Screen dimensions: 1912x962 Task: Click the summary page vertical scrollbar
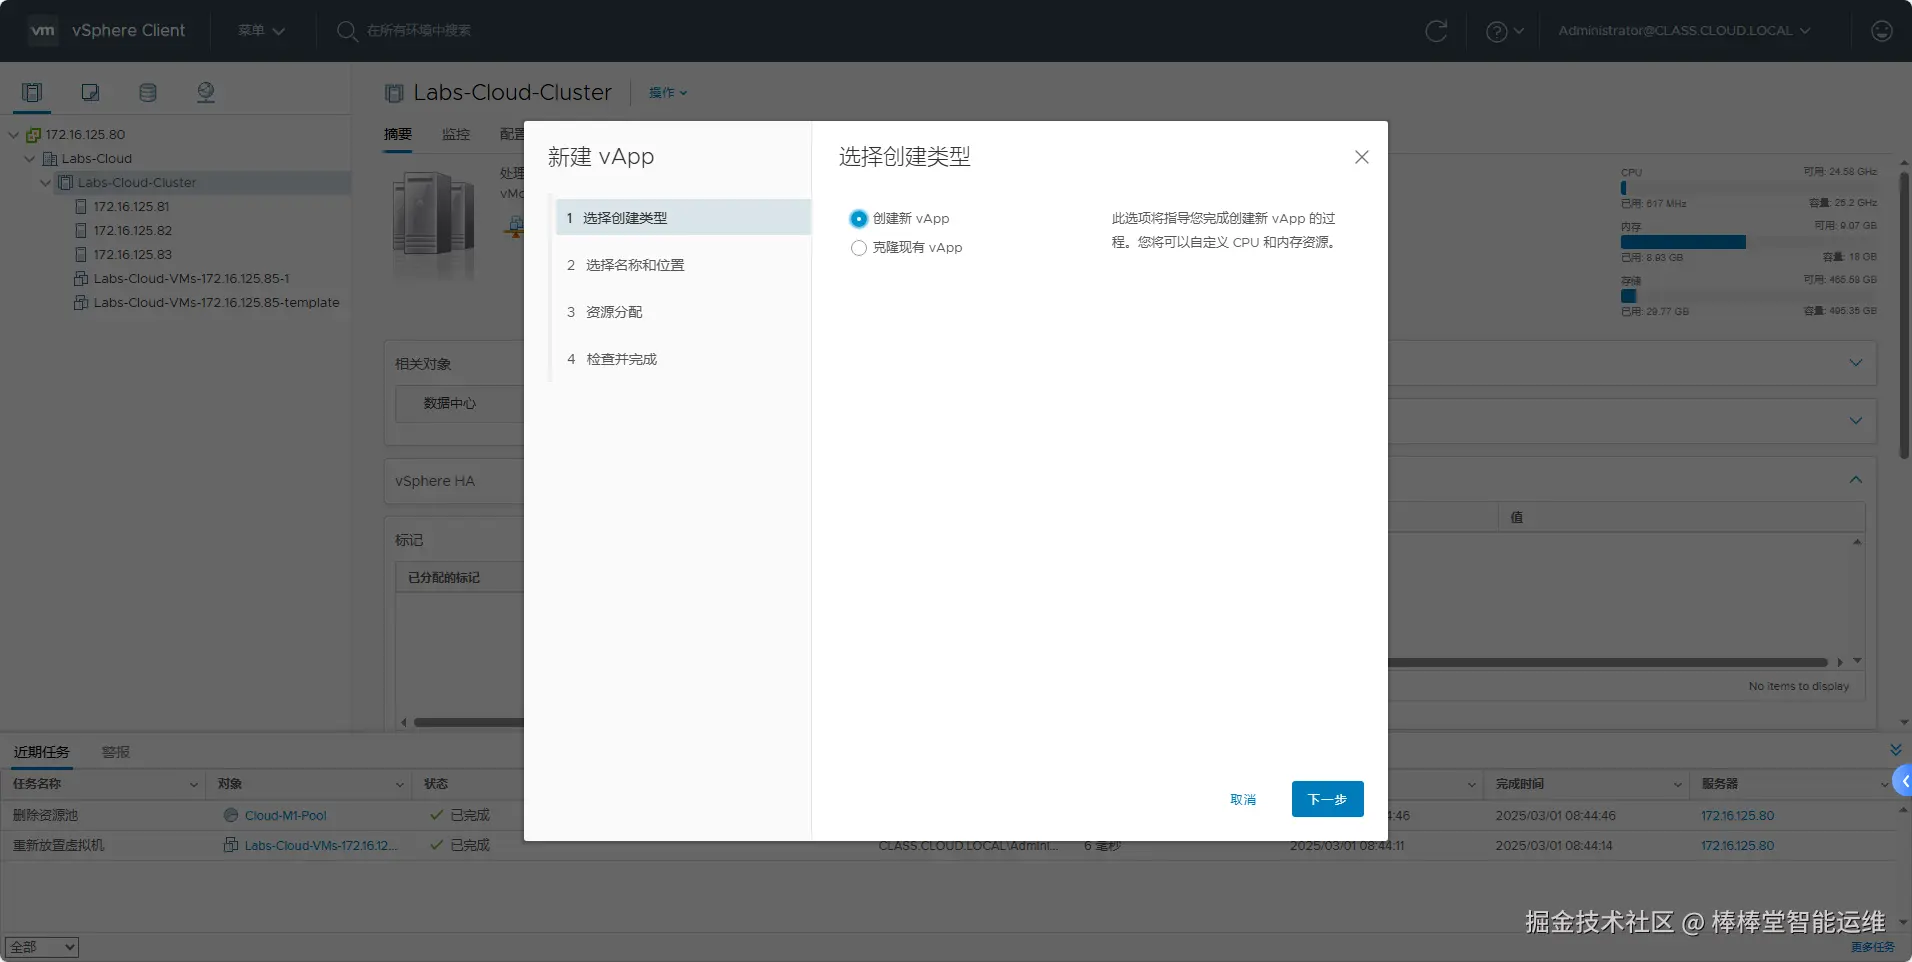coord(1904,316)
